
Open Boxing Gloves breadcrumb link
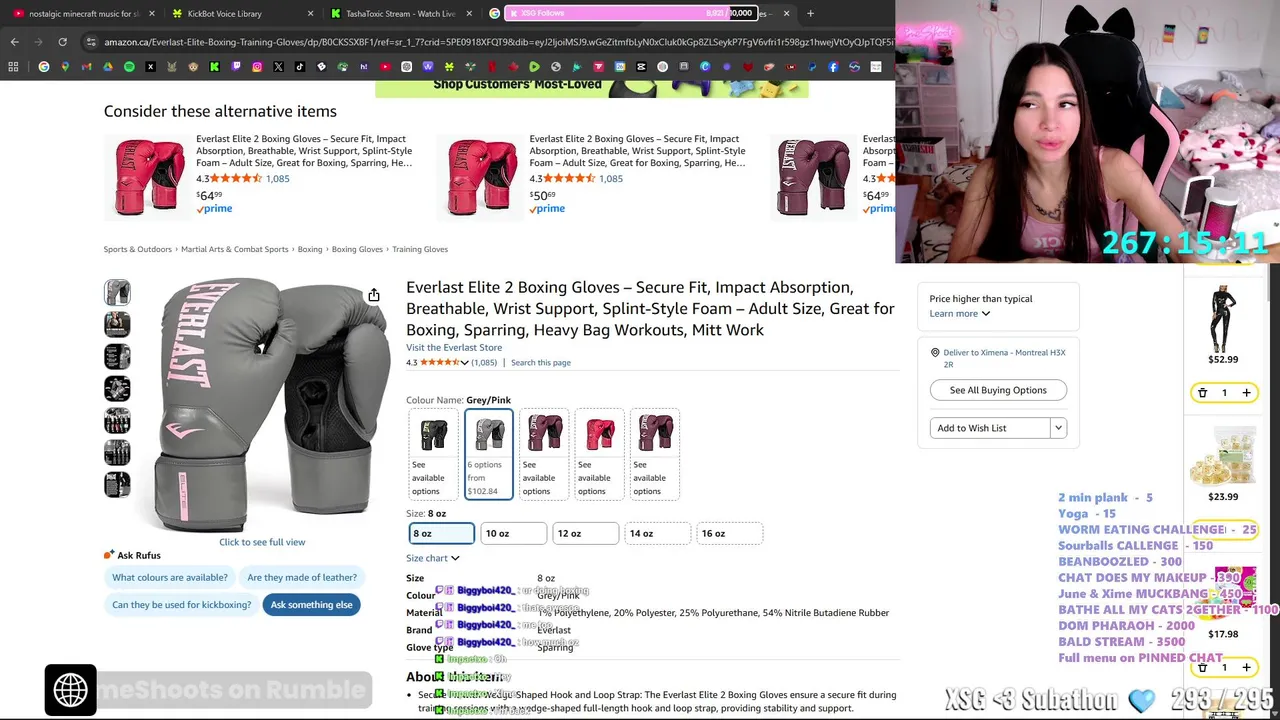(357, 249)
